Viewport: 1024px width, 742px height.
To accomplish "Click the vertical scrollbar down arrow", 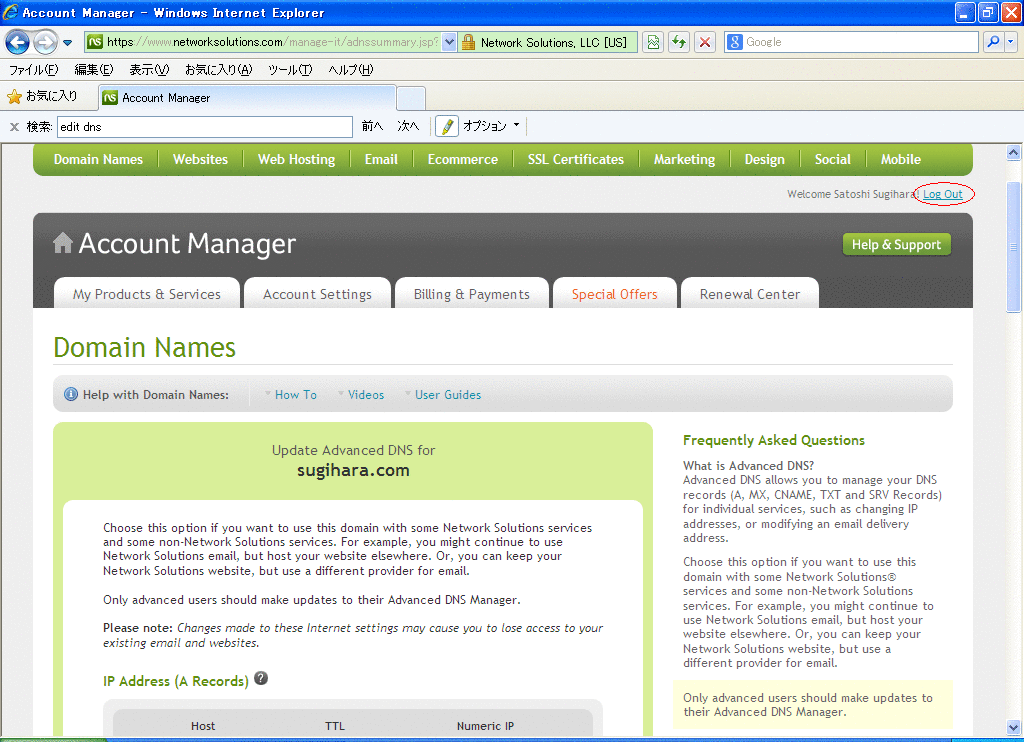I will coord(1014,727).
